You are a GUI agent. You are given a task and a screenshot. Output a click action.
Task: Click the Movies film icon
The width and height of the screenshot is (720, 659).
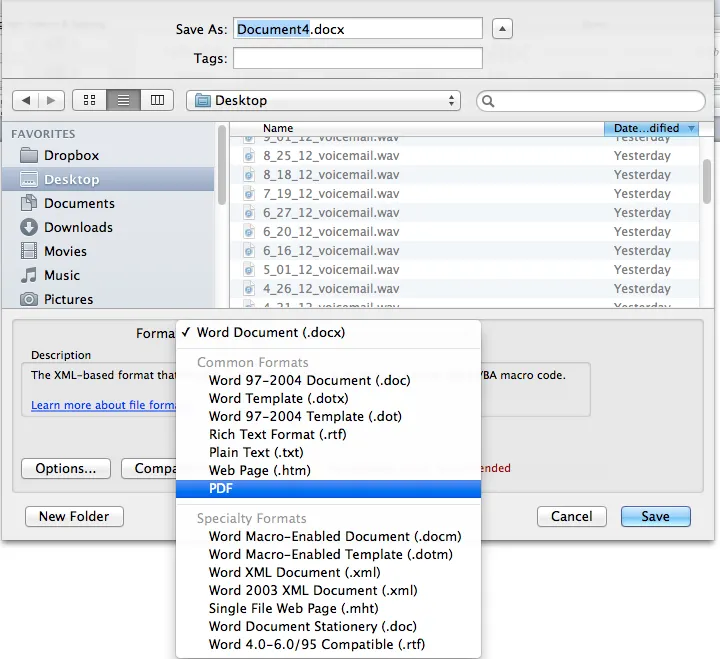click(x=28, y=251)
